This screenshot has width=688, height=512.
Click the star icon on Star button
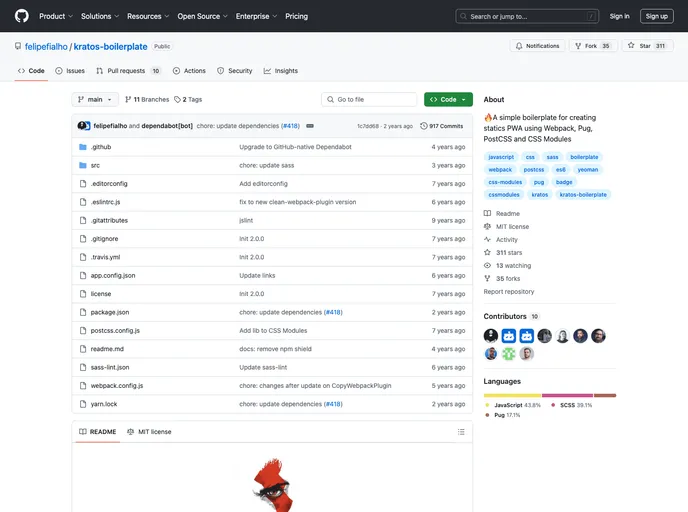coord(631,45)
